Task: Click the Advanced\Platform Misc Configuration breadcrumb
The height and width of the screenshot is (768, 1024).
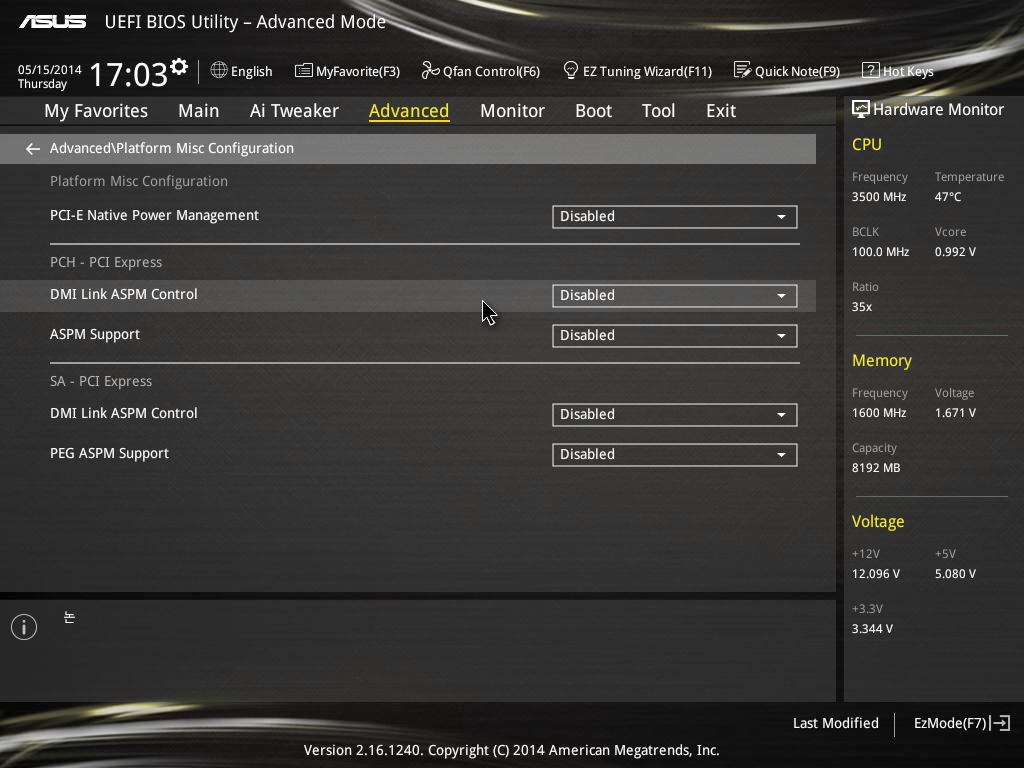Action: pos(172,148)
